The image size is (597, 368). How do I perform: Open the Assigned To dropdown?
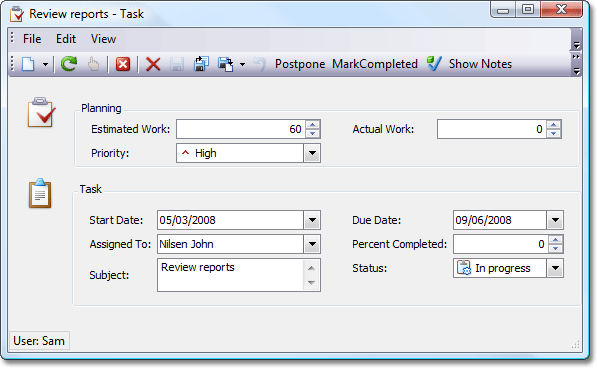pyautogui.click(x=312, y=244)
